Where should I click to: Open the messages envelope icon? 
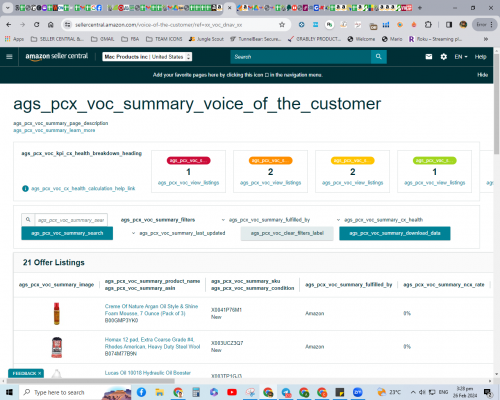coord(429,57)
